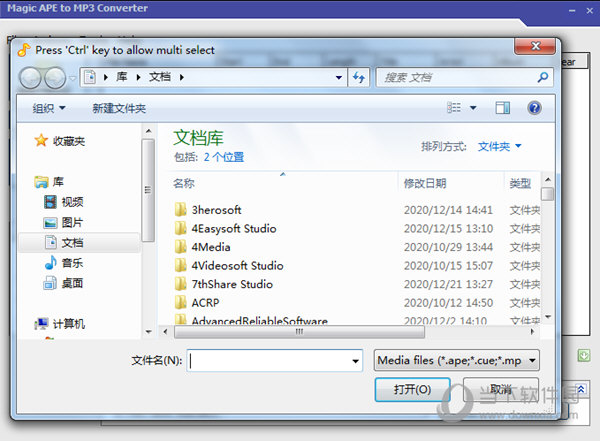Click the refresh arrows icon beside address bar
600x441 pixels.
coord(359,78)
